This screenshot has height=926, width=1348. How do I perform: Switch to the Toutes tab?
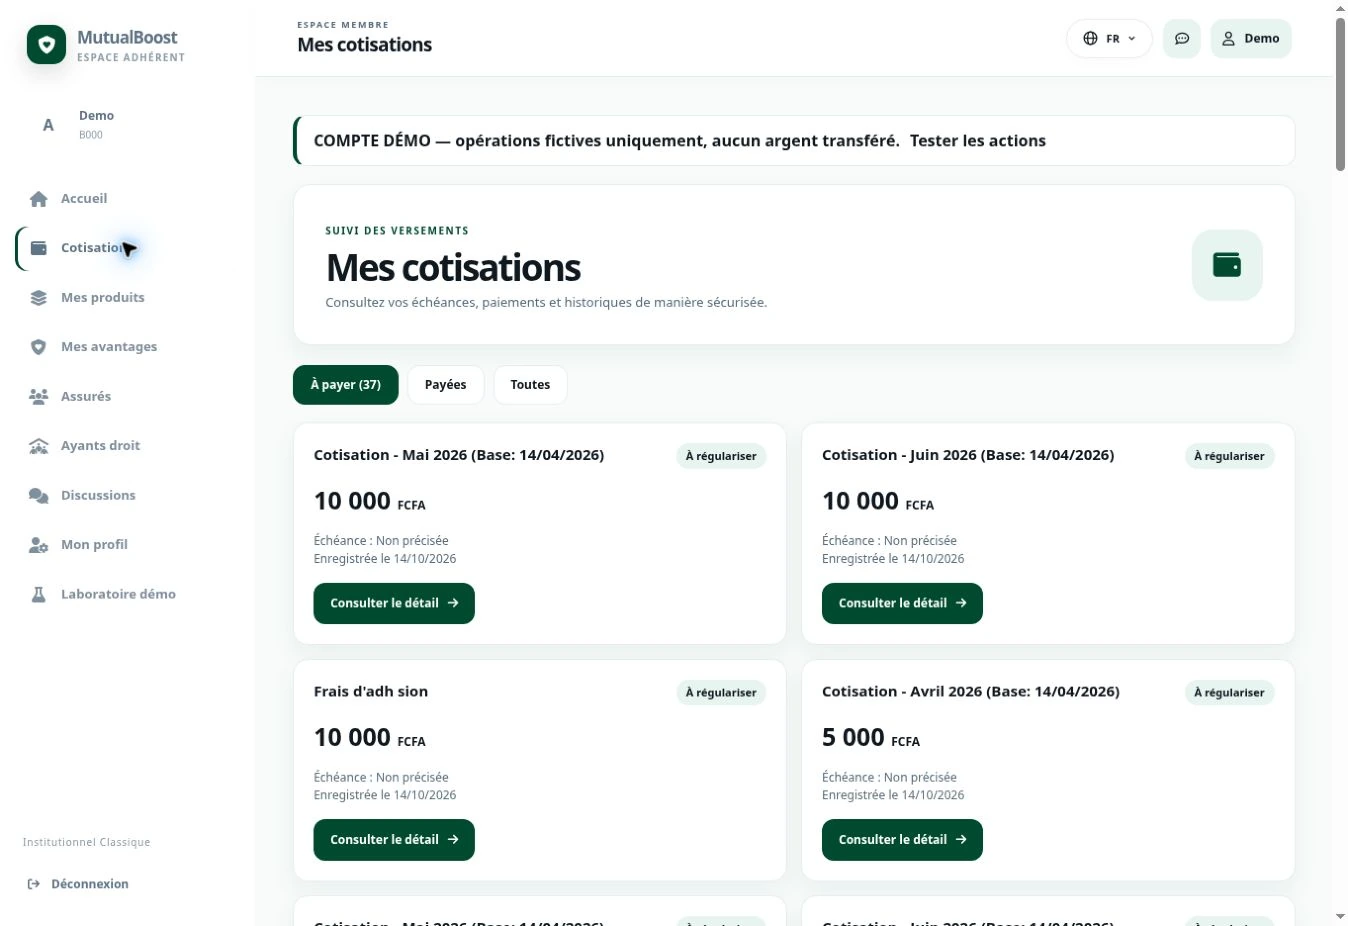click(x=530, y=385)
